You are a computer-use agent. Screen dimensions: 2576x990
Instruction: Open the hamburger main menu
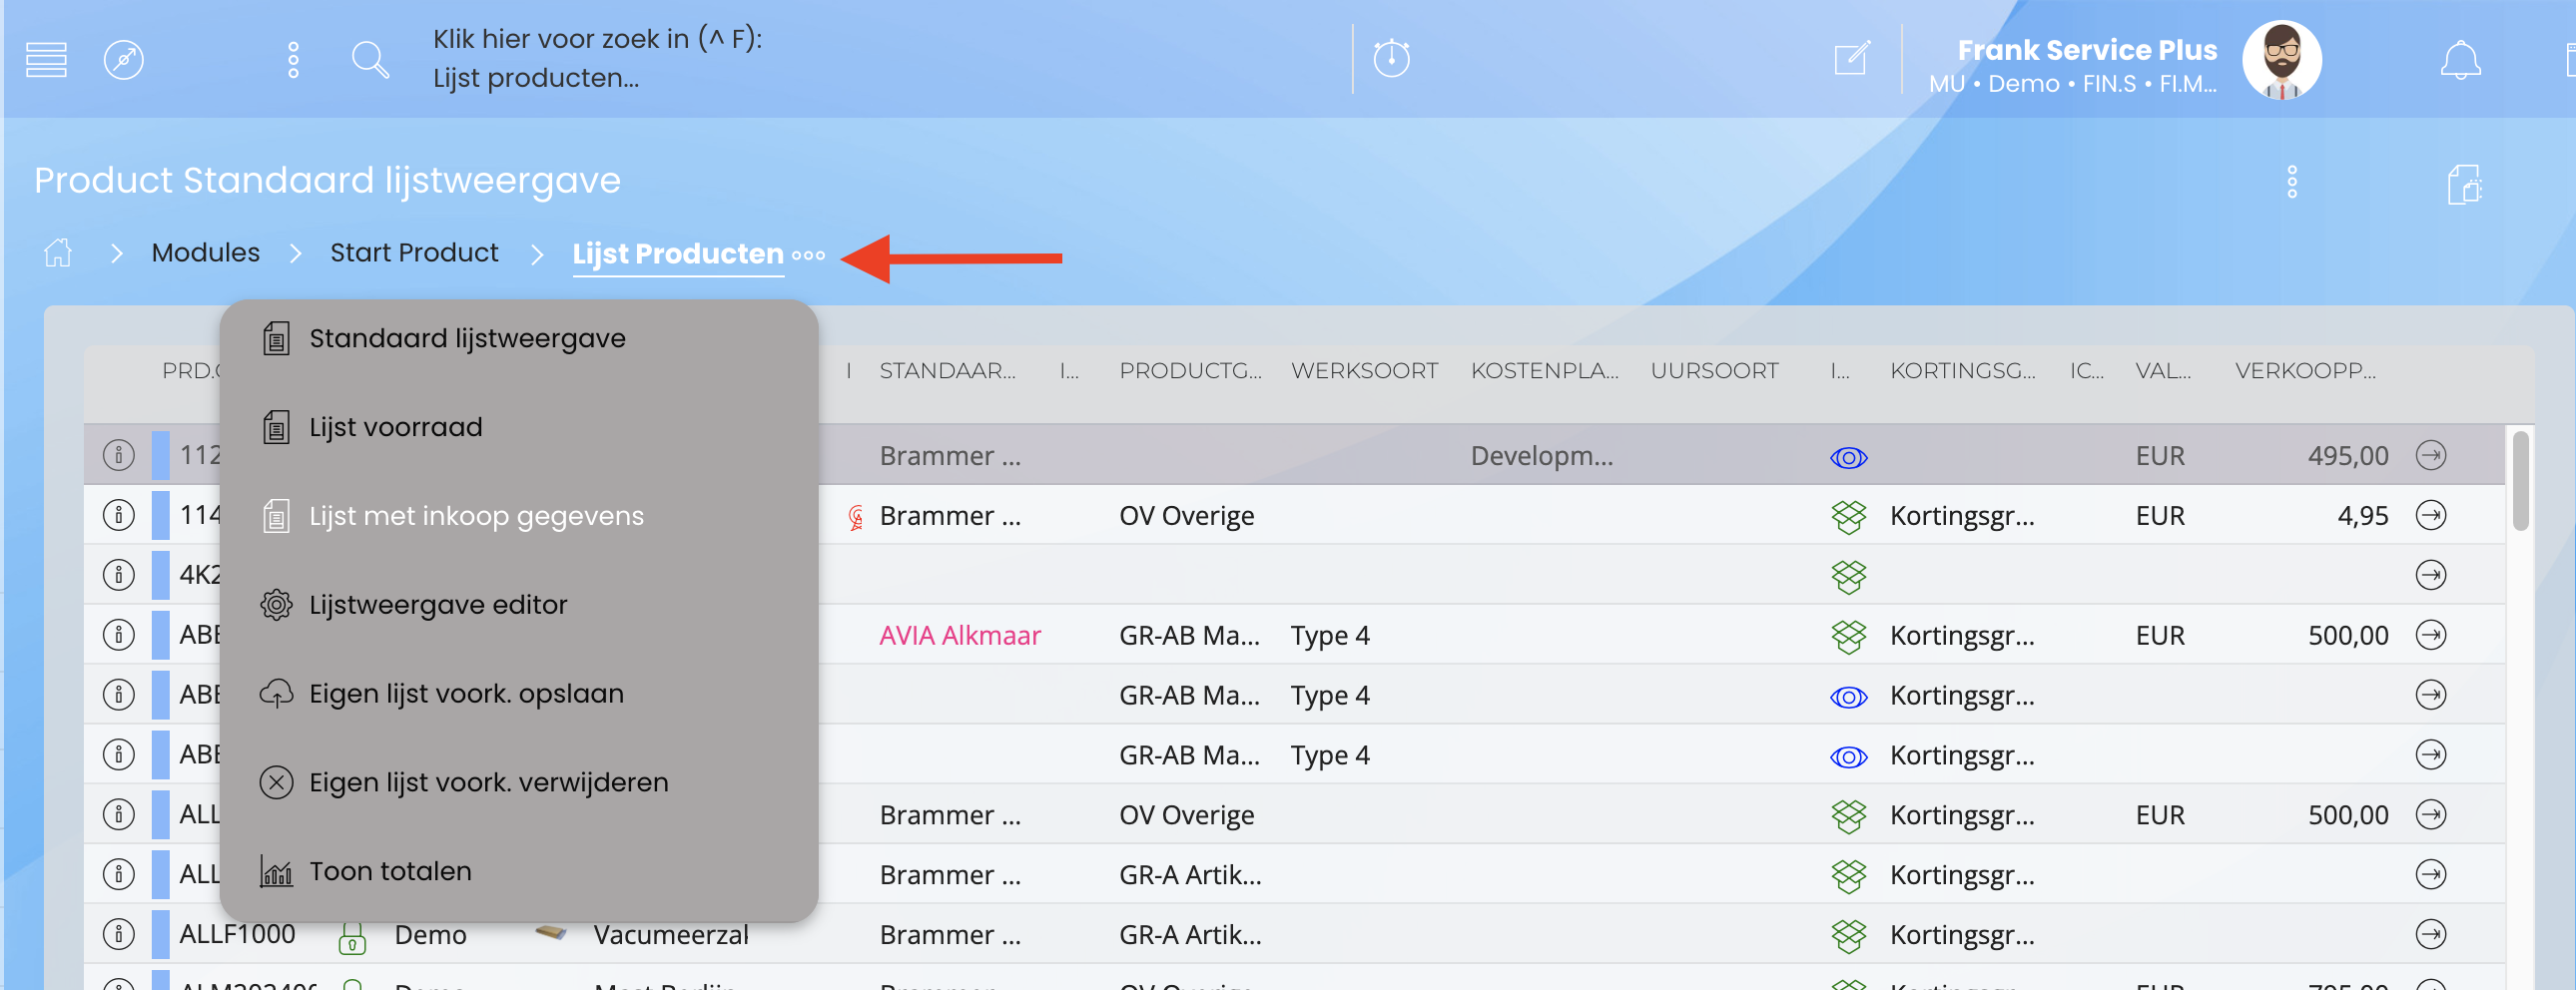coord(46,59)
